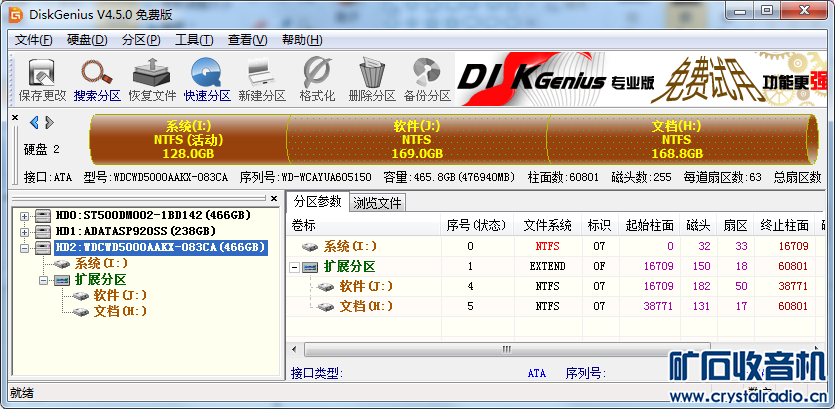Click the 终止柱面 column header
This screenshot has width=835, height=409.
[784, 226]
